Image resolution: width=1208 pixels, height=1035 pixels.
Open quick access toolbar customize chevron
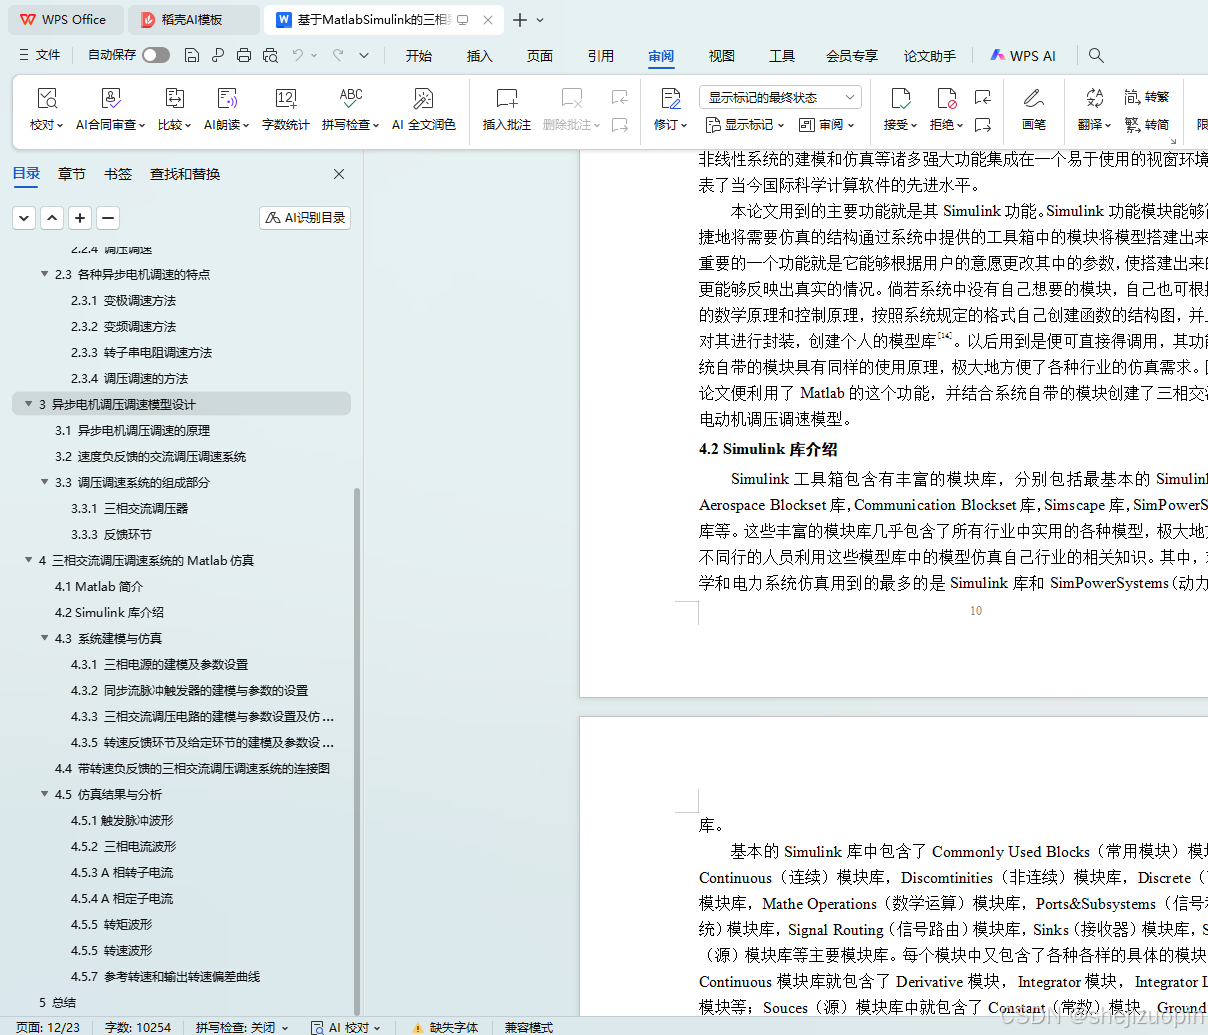364,55
